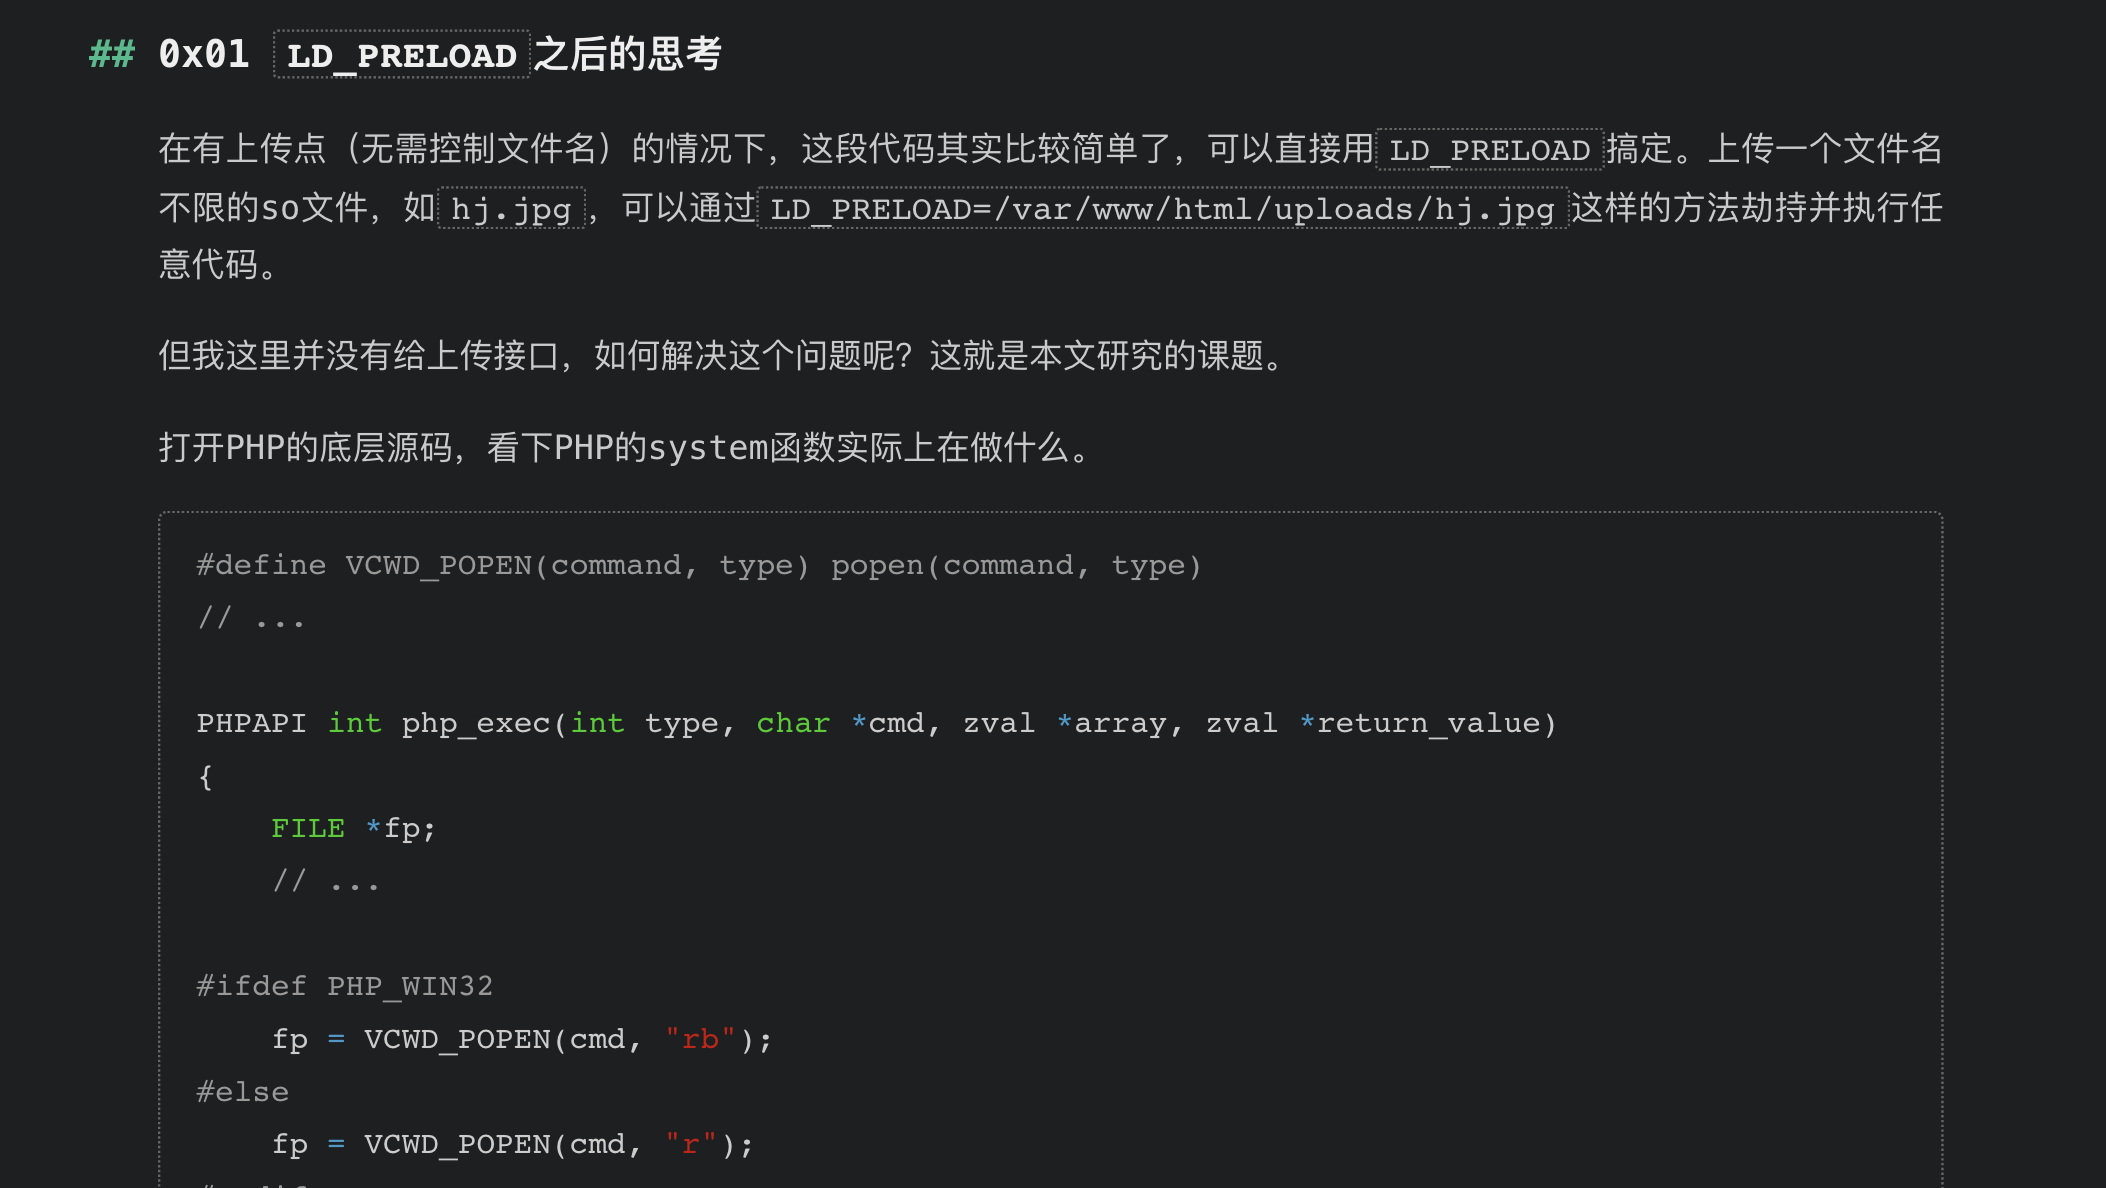Select the LD_PRELOAD=/var/www/html/uploads/hj.jpg inline code

click(1162, 209)
